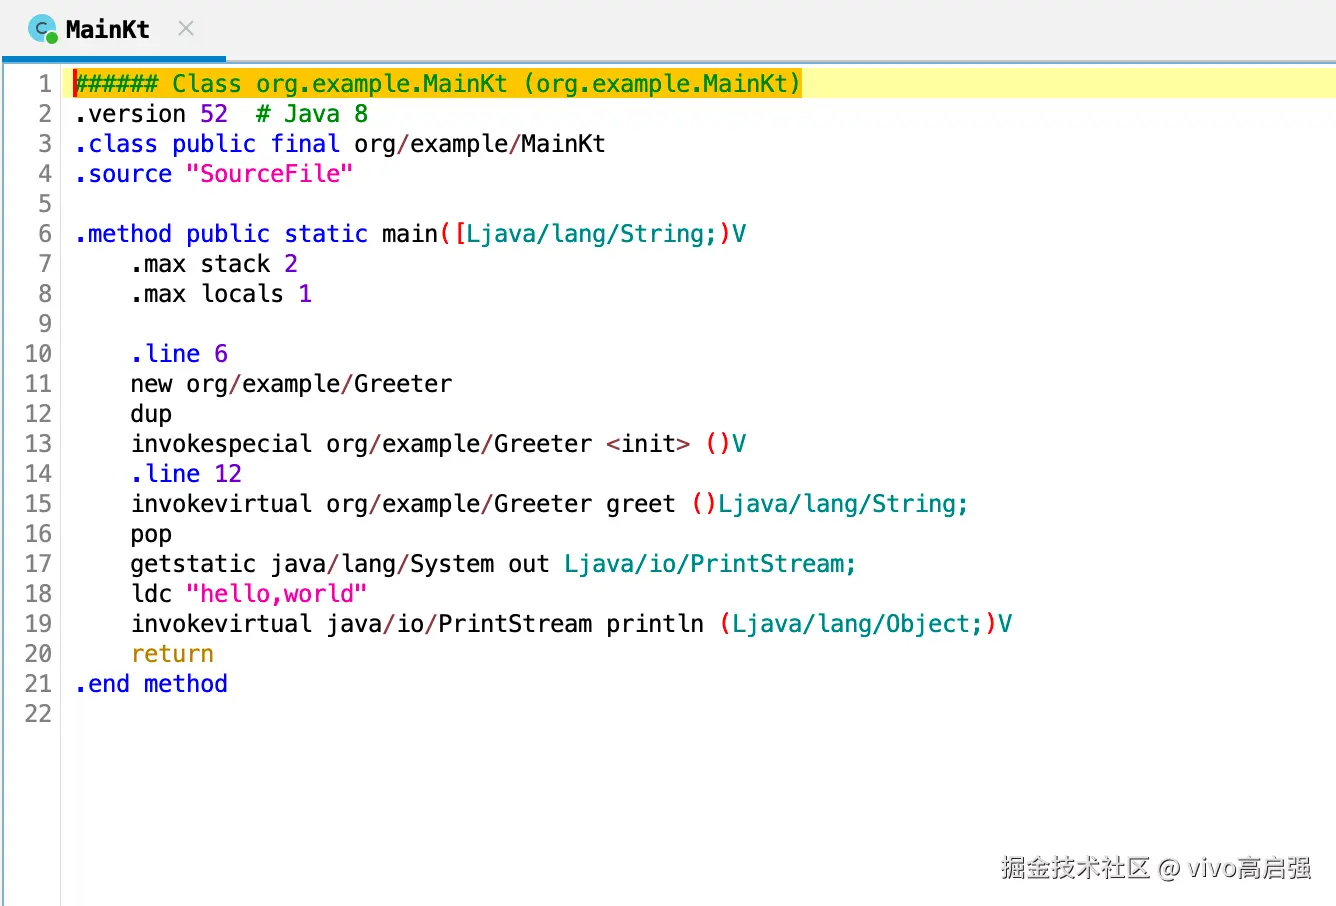Click '.class public final org/example/MainKt' line
The height and width of the screenshot is (906, 1336).
click(x=340, y=144)
